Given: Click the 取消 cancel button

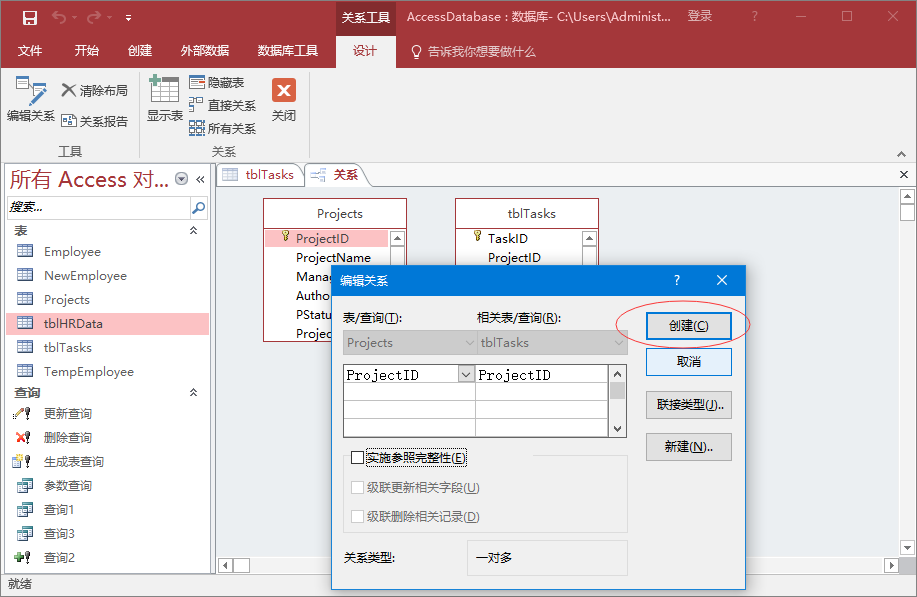Looking at the screenshot, I should click(688, 361).
